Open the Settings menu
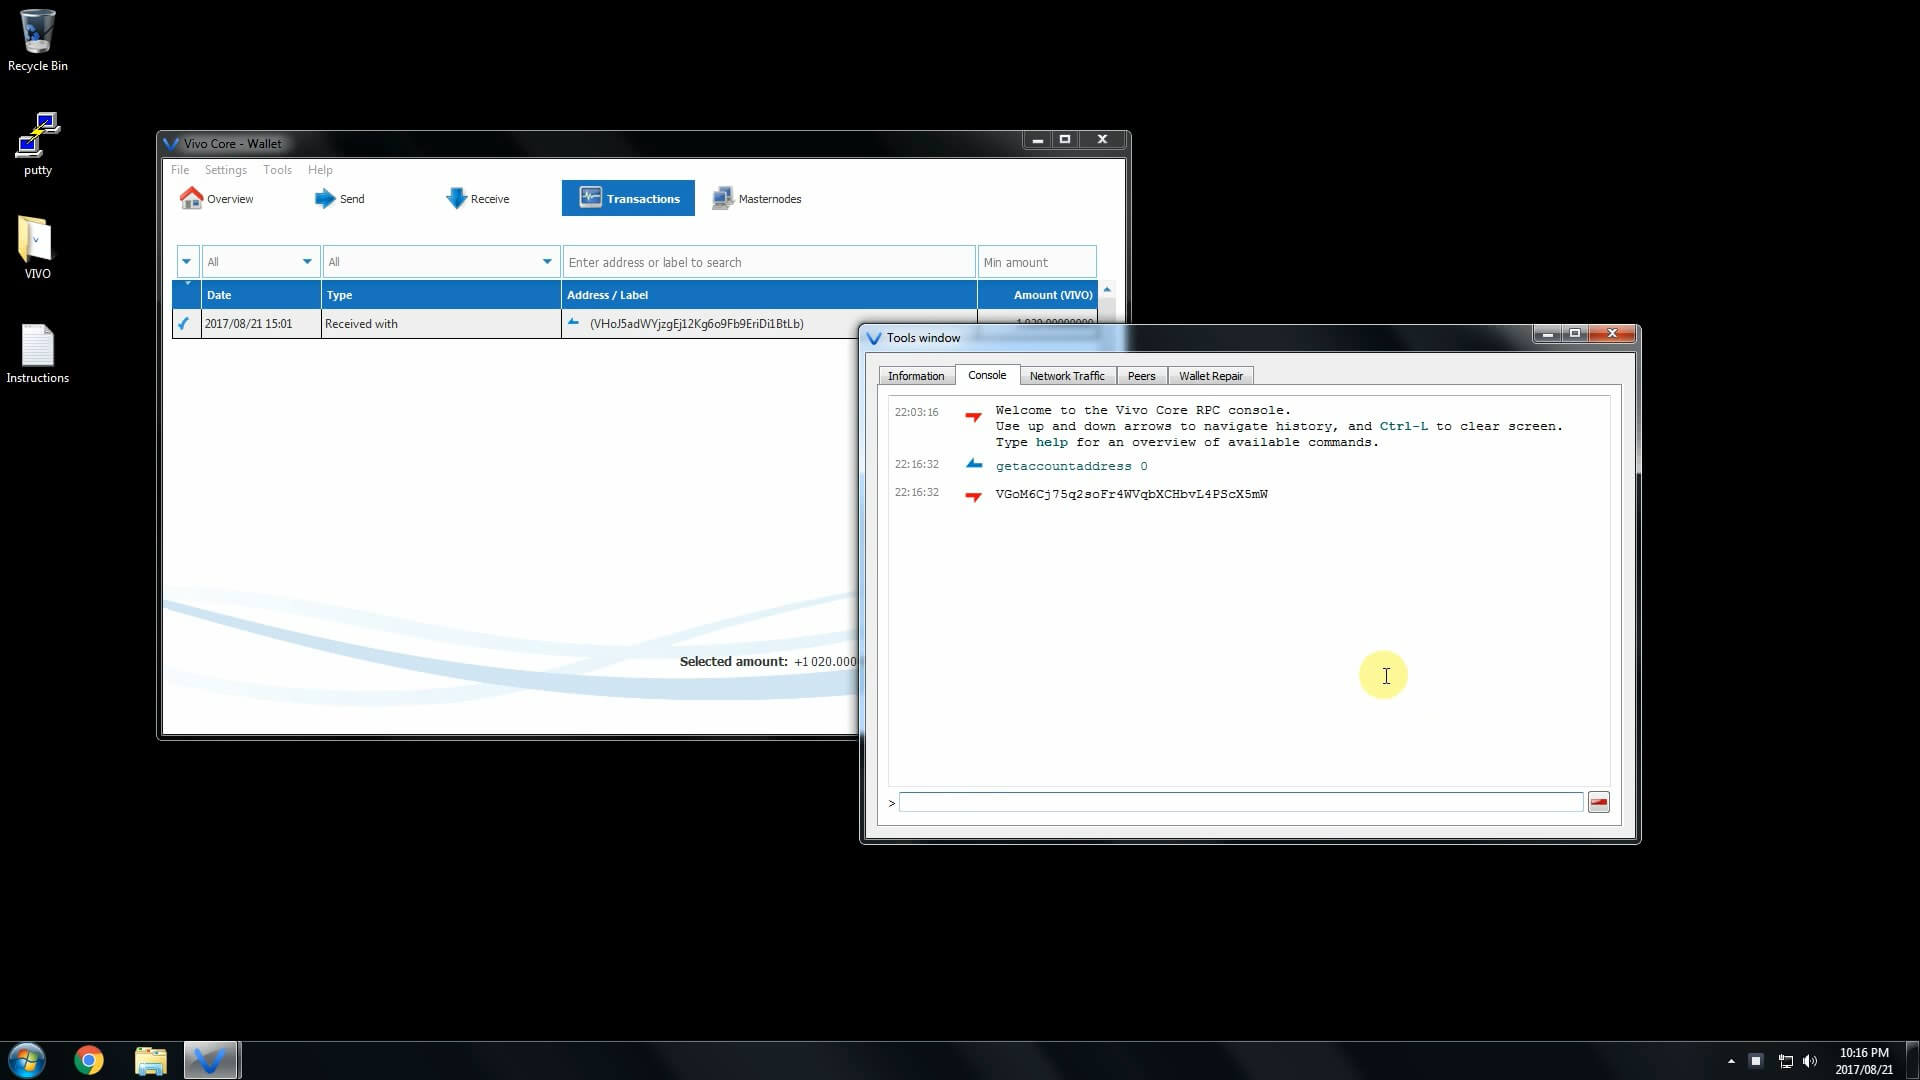The height and width of the screenshot is (1080, 1920). 226,170
